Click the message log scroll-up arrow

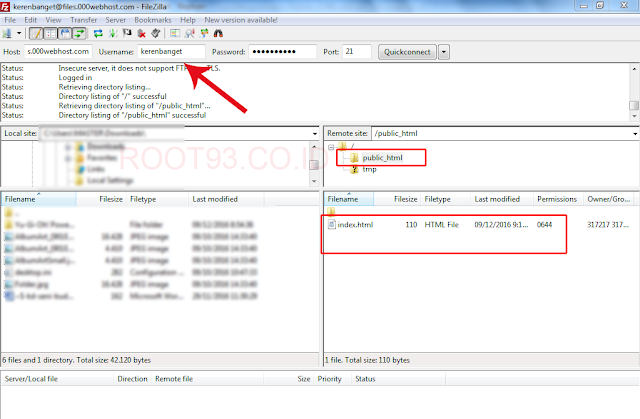[634, 69]
